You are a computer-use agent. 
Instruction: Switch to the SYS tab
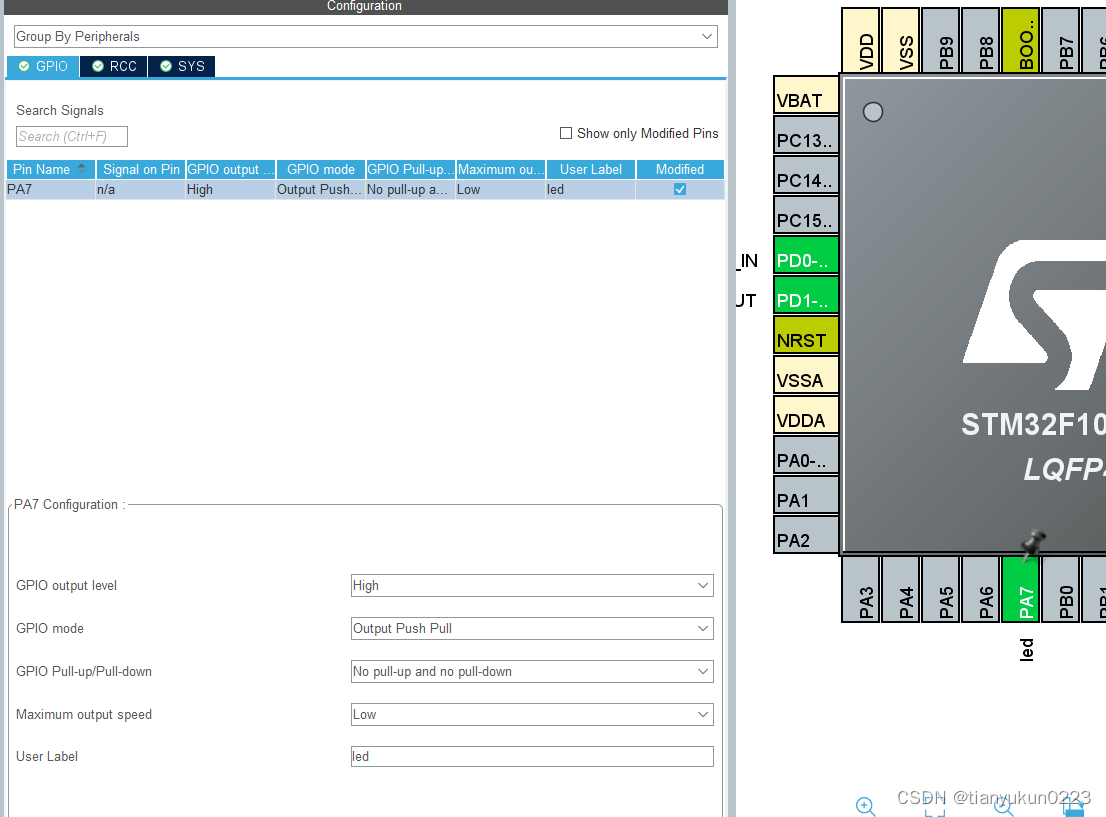click(182, 66)
